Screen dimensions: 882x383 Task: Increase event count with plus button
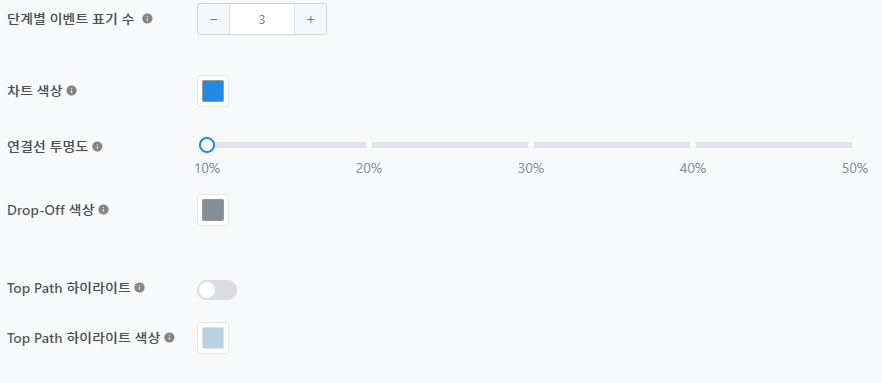click(x=310, y=19)
